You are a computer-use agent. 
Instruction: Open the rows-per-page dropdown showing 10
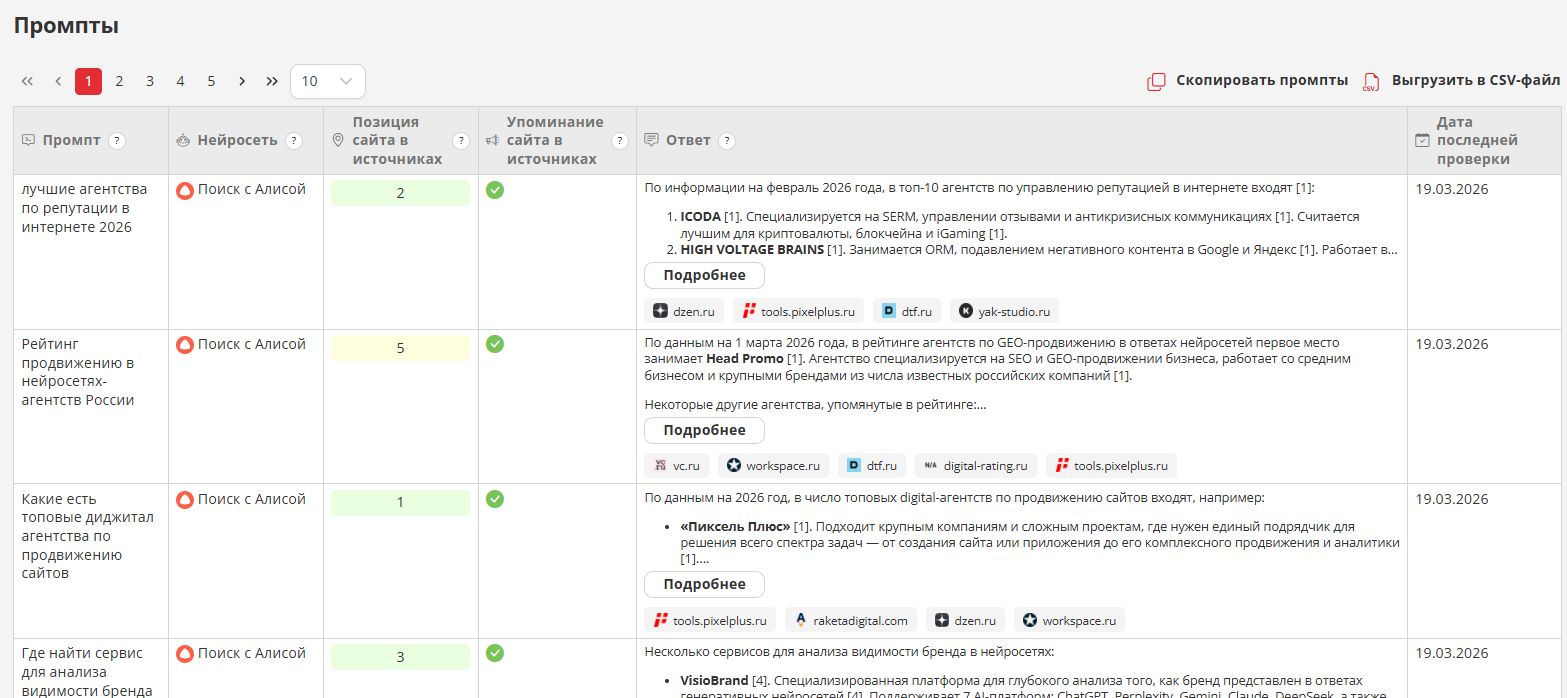(327, 82)
